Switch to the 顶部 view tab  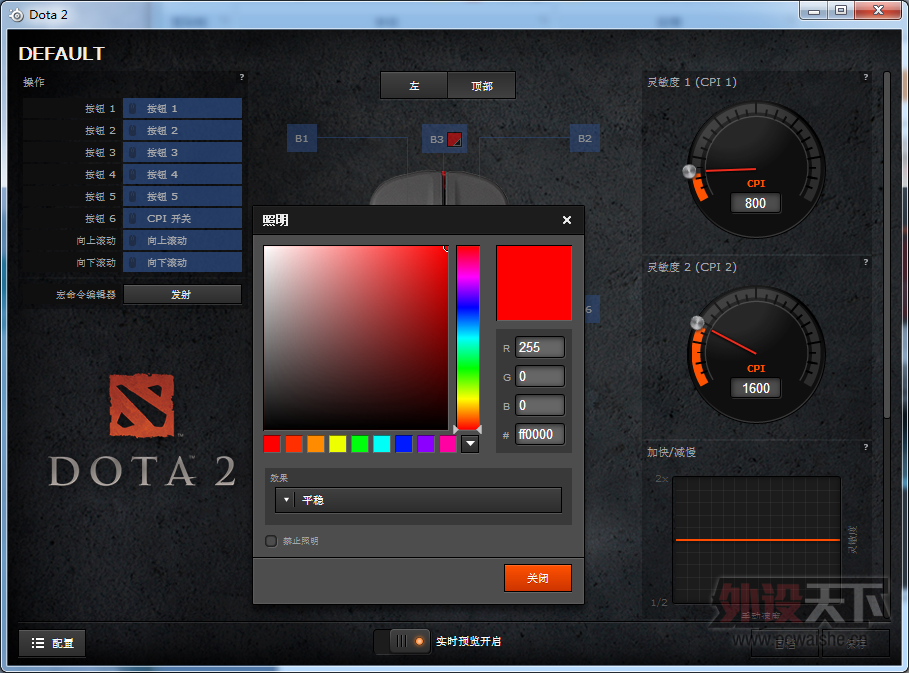click(482, 86)
